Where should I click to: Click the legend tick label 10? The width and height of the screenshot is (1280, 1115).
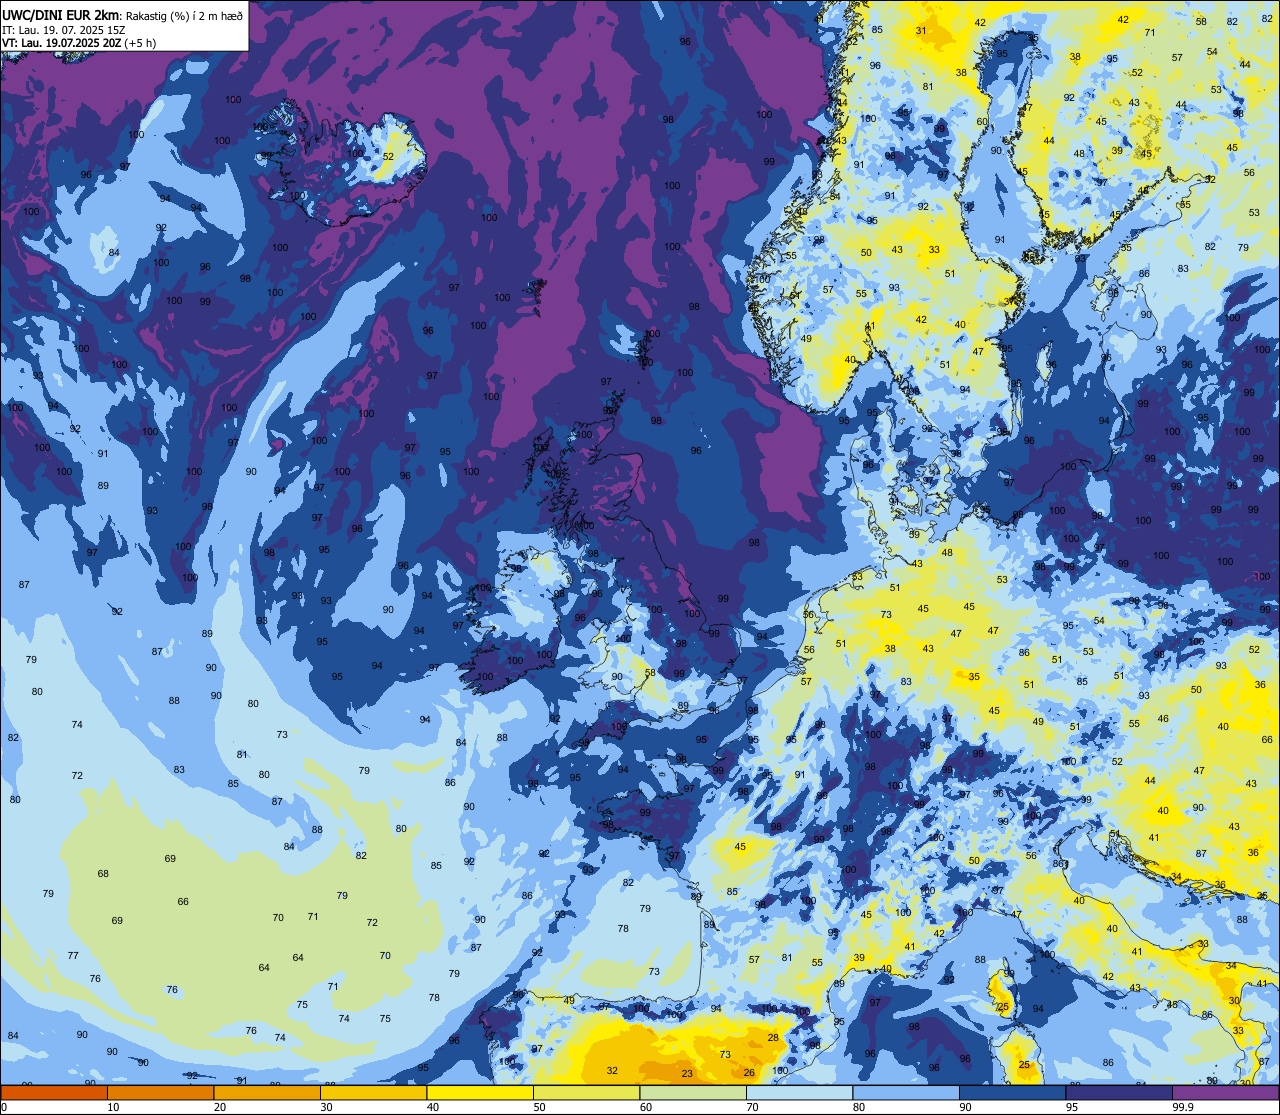[x=113, y=1107]
